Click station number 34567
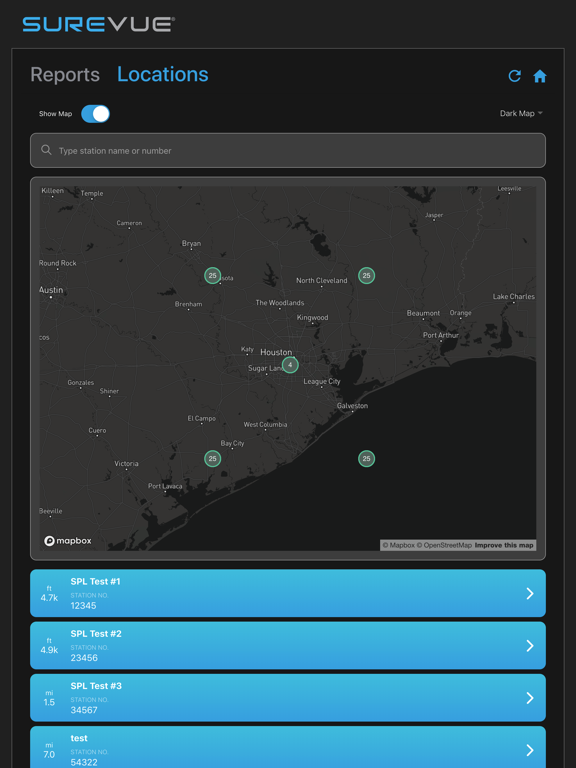Screen dimensions: 576x768 (x=84, y=710)
